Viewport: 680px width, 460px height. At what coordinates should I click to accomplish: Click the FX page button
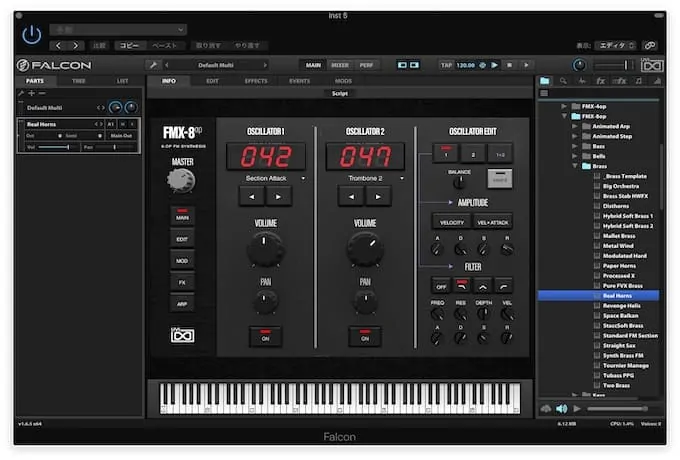tap(182, 282)
